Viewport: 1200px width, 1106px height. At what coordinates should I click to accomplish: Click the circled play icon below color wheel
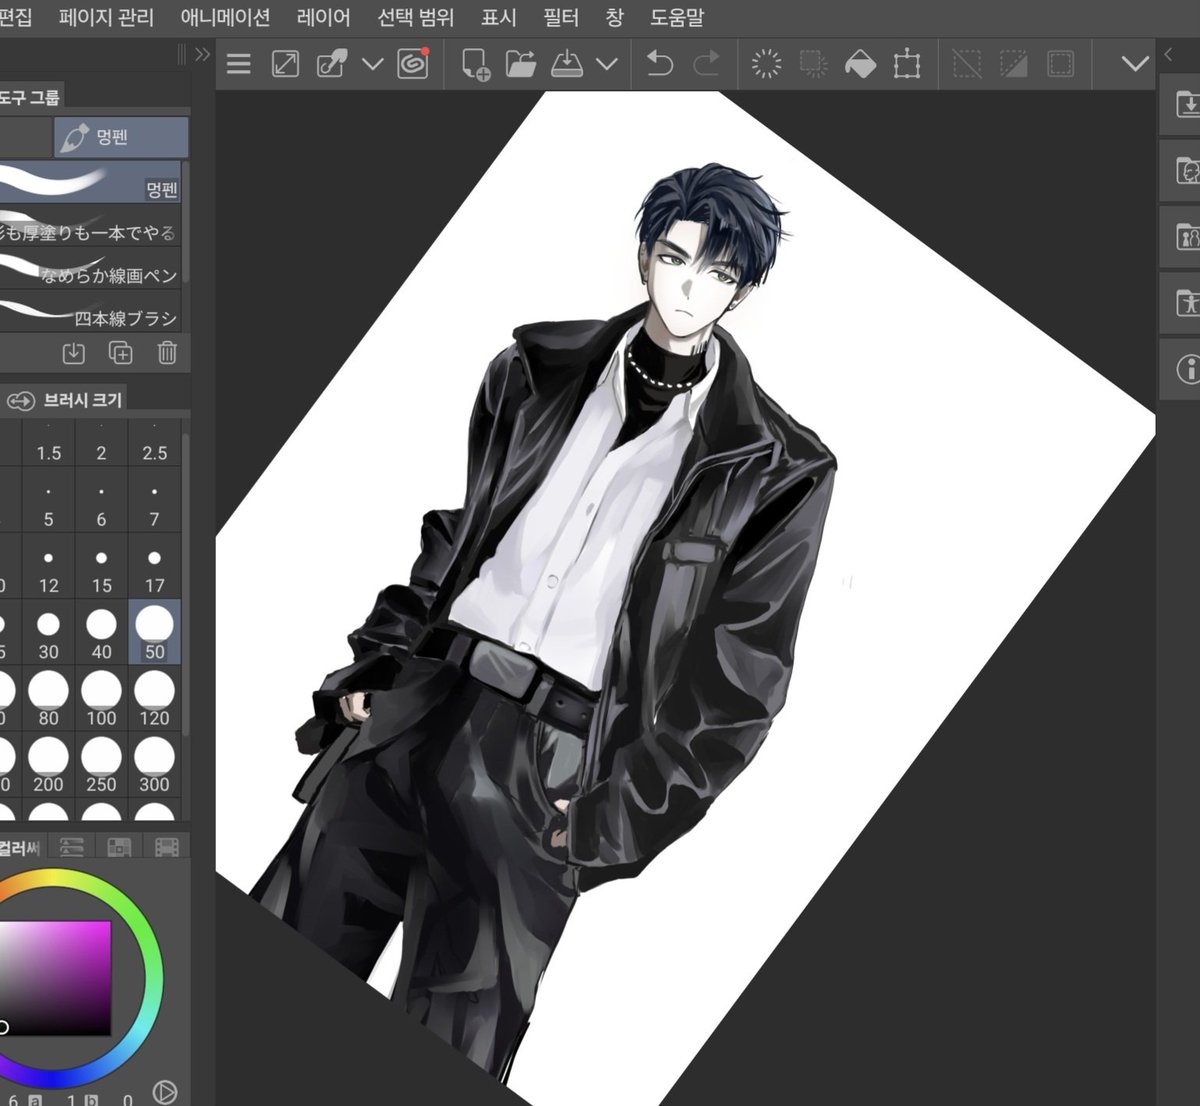166,1092
